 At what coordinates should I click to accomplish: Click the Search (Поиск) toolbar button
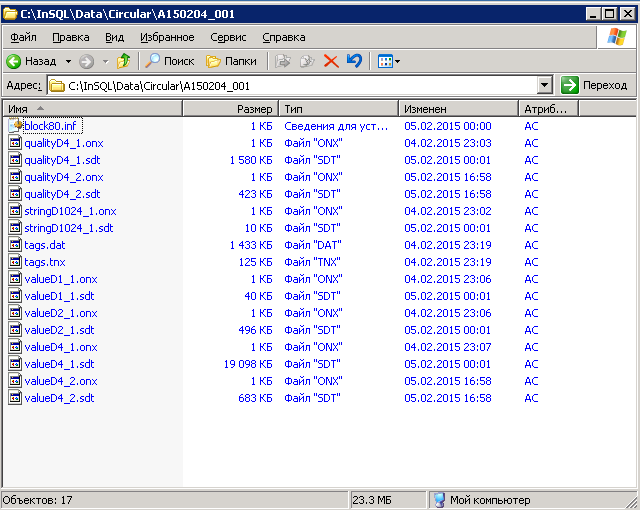(x=170, y=61)
